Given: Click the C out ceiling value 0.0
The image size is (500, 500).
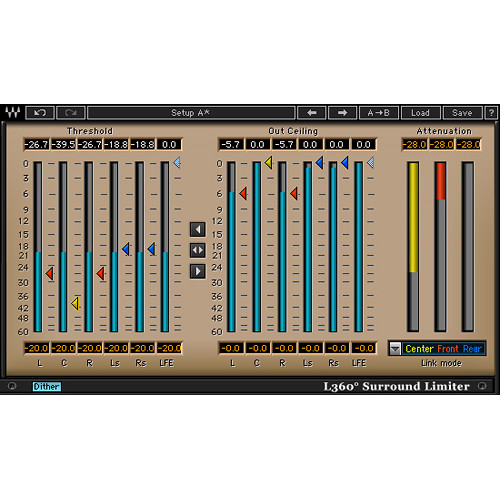Looking at the screenshot, I should [257, 144].
